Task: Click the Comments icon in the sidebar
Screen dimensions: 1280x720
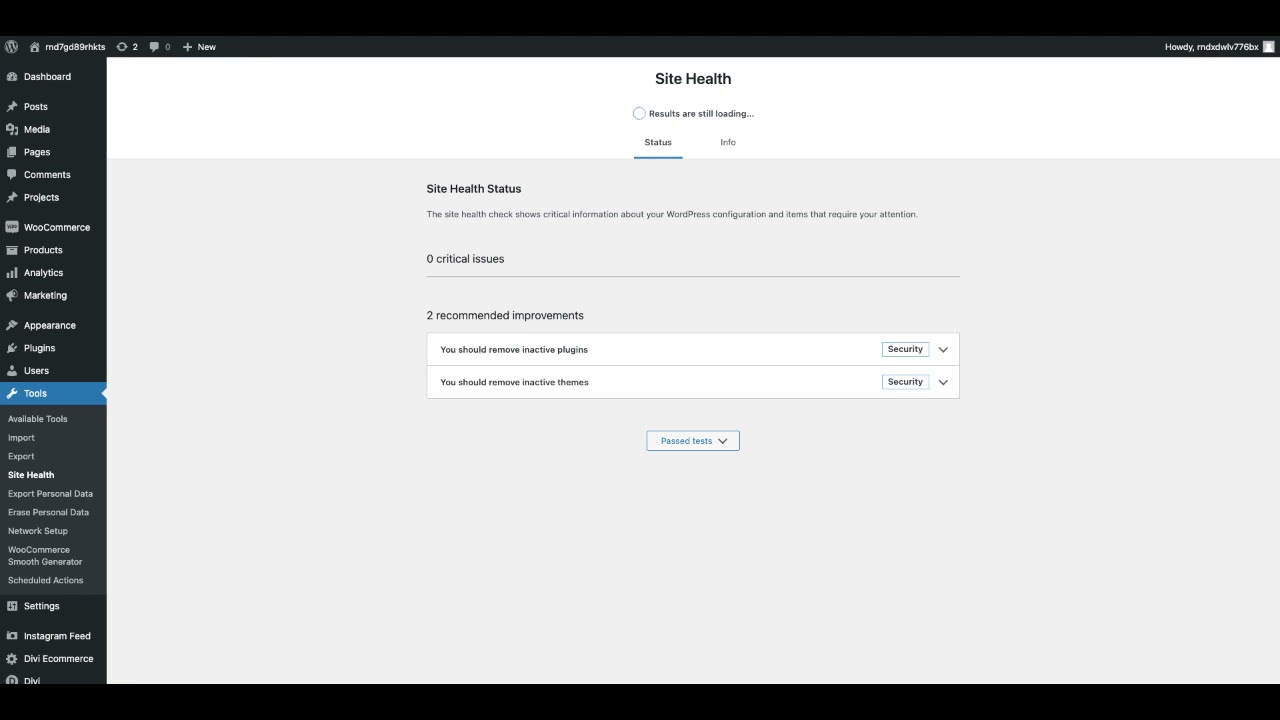Action: click(12, 175)
